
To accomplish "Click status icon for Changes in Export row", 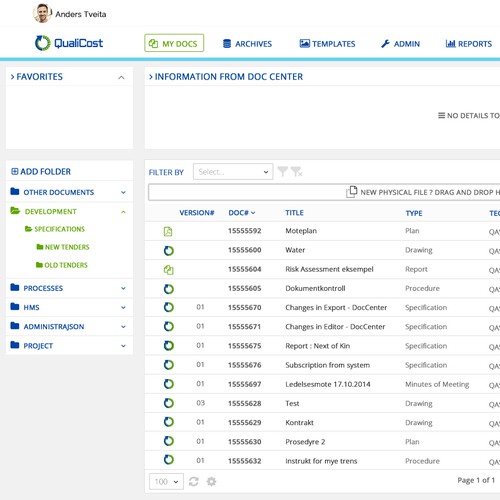I will click(x=169, y=307).
